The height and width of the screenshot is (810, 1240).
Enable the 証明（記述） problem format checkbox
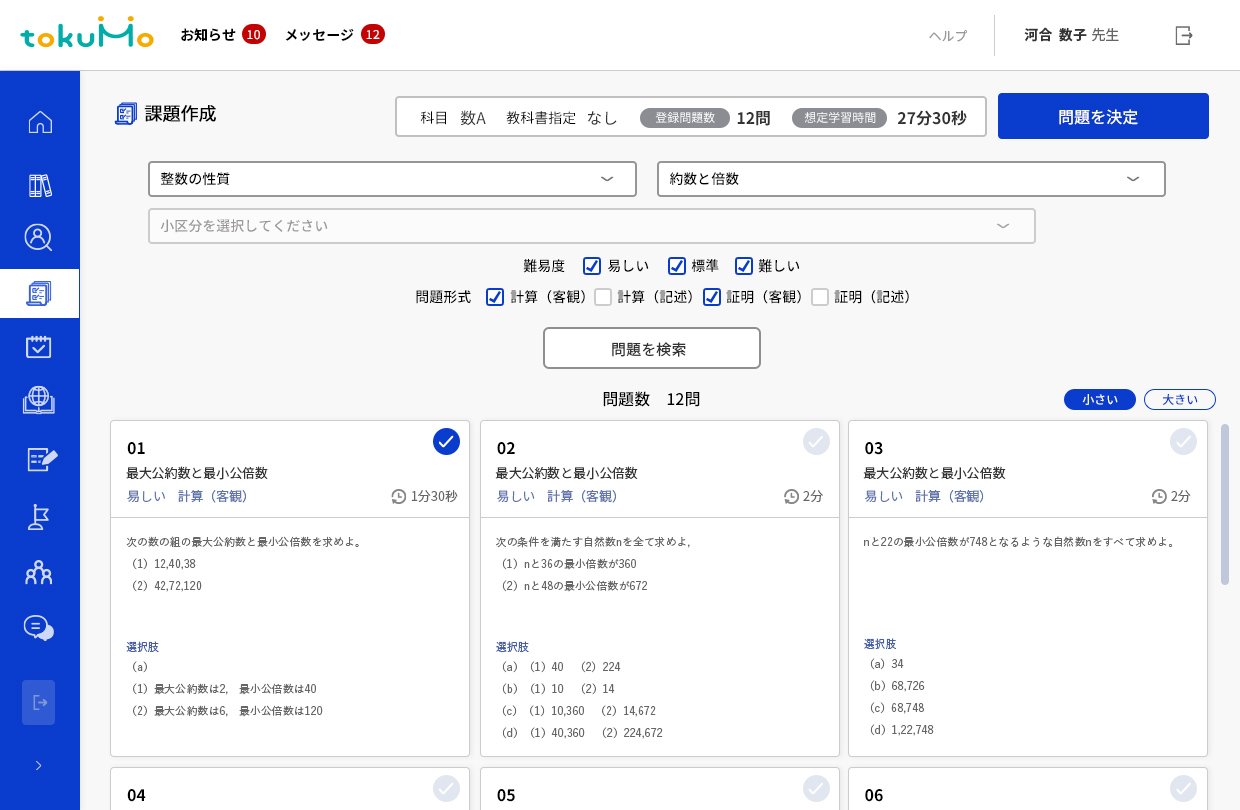tap(820, 297)
